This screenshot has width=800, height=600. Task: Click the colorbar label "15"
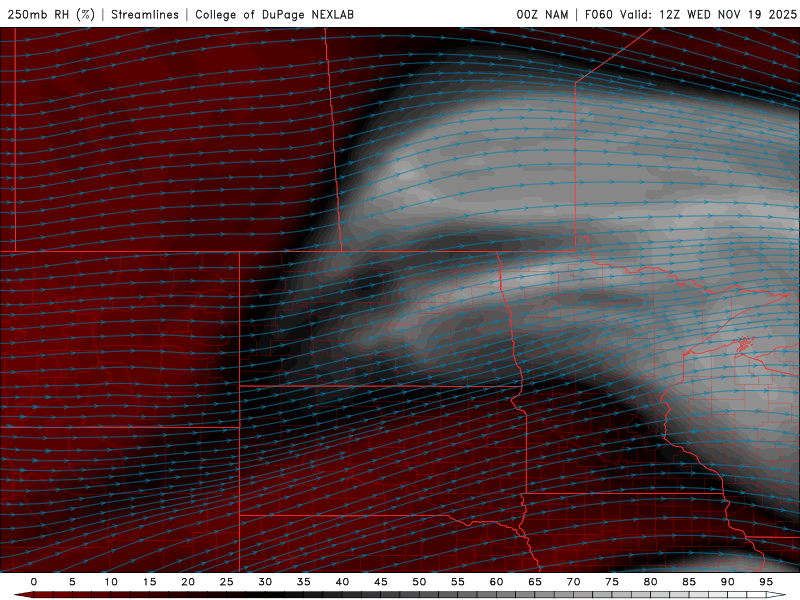(x=149, y=582)
